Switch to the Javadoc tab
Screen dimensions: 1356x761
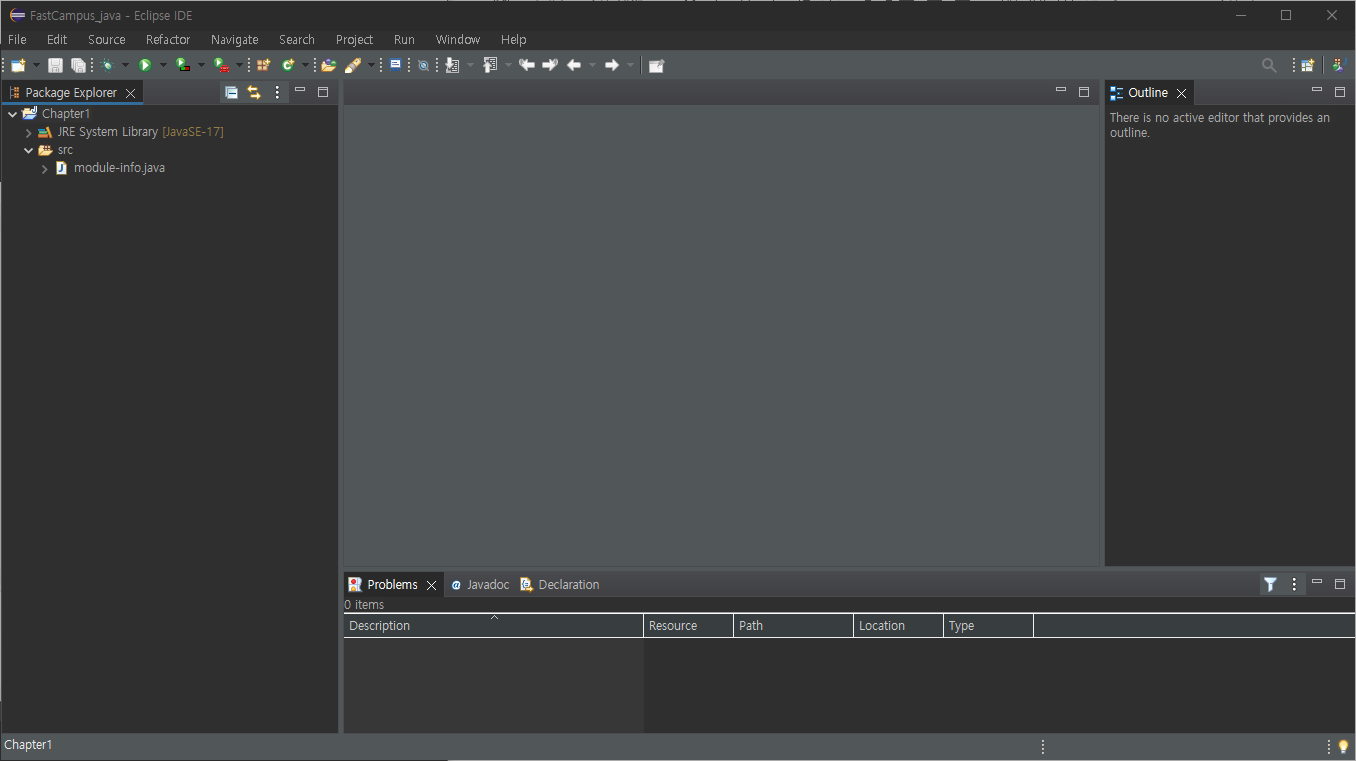[480, 585]
